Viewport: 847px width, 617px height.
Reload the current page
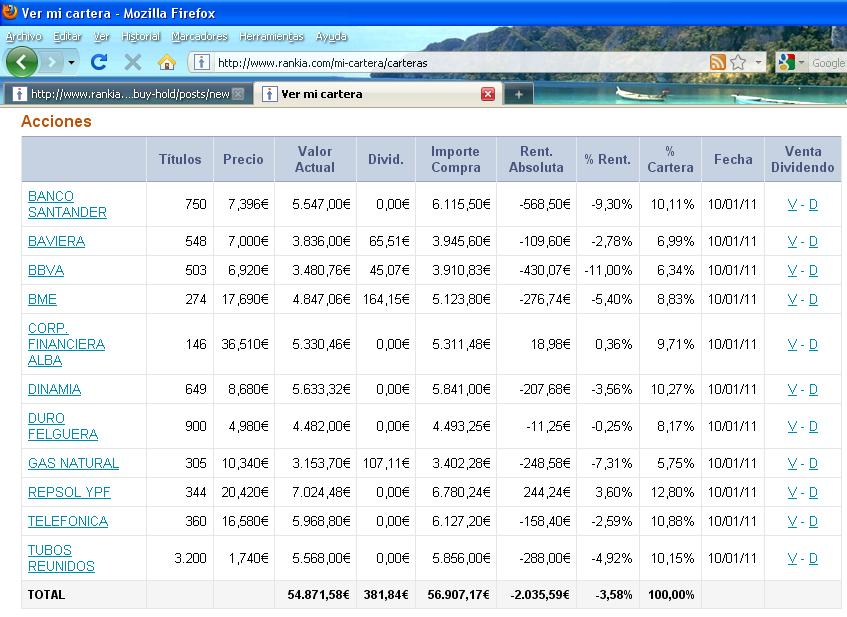[x=98, y=62]
